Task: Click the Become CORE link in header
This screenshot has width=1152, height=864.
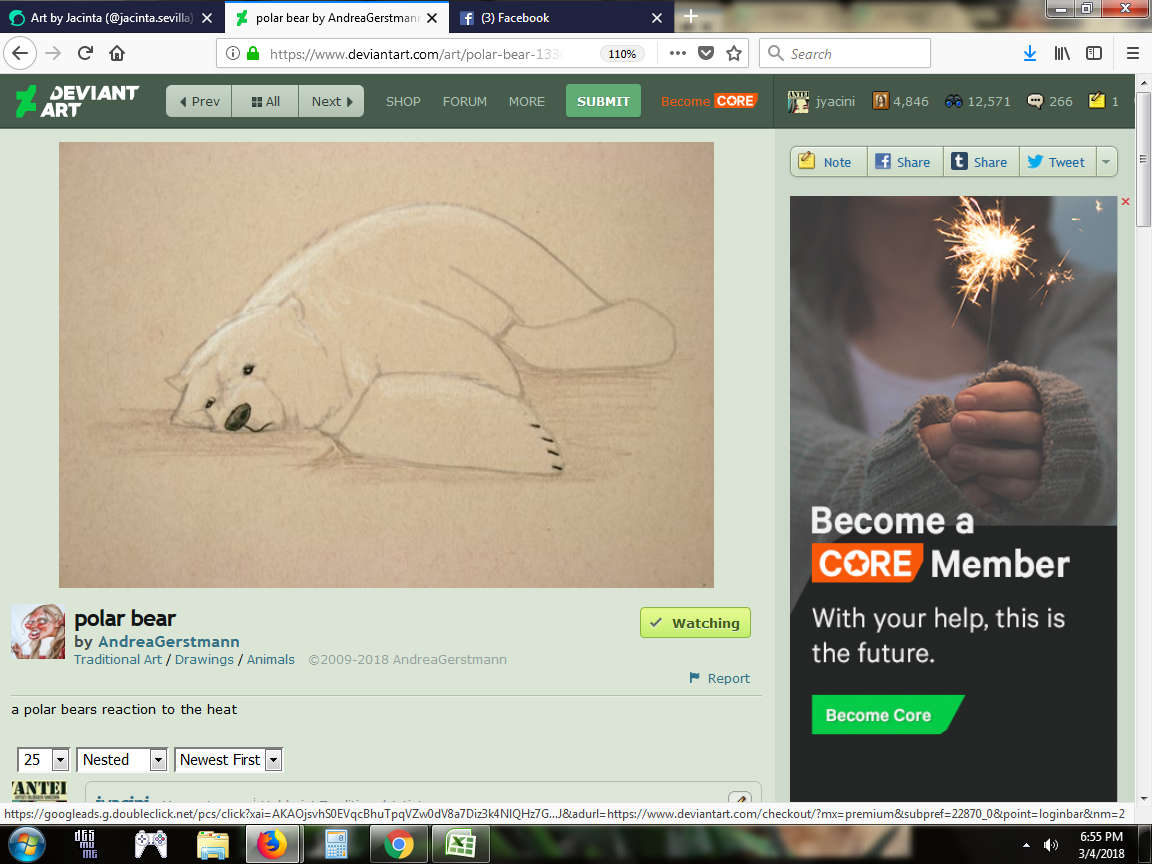Action: click(708, 101)
